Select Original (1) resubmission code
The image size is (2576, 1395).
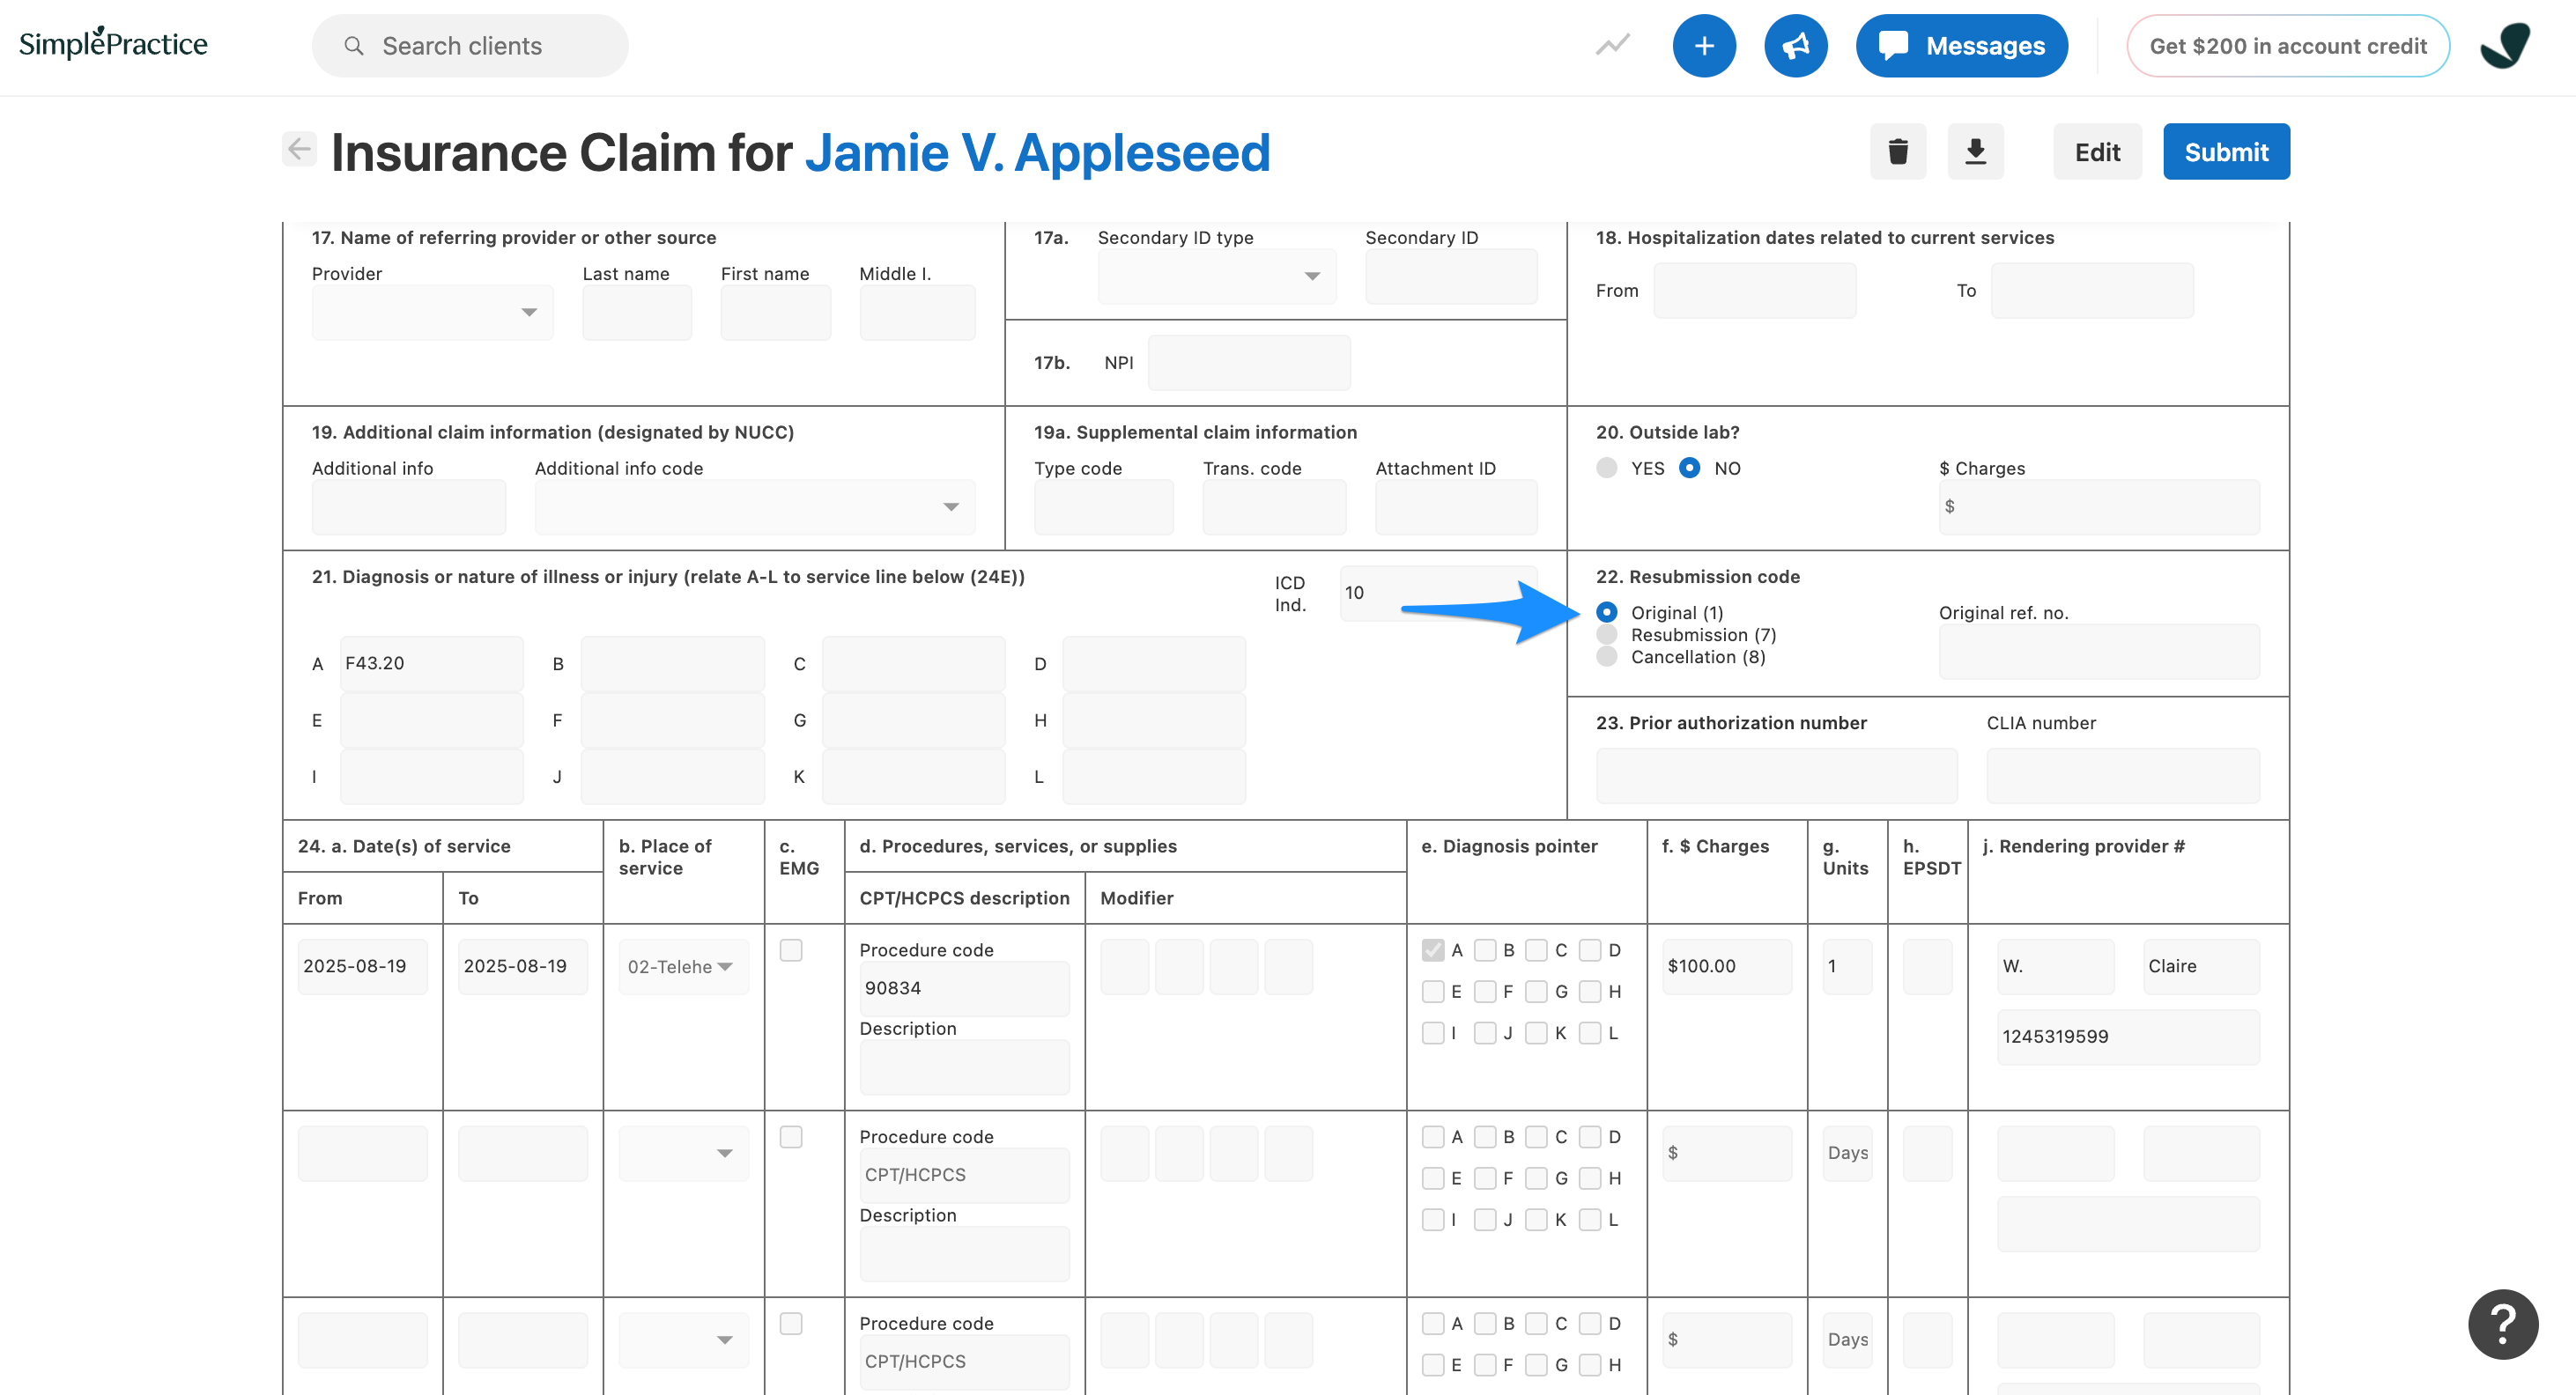[x=1607, y=612]
